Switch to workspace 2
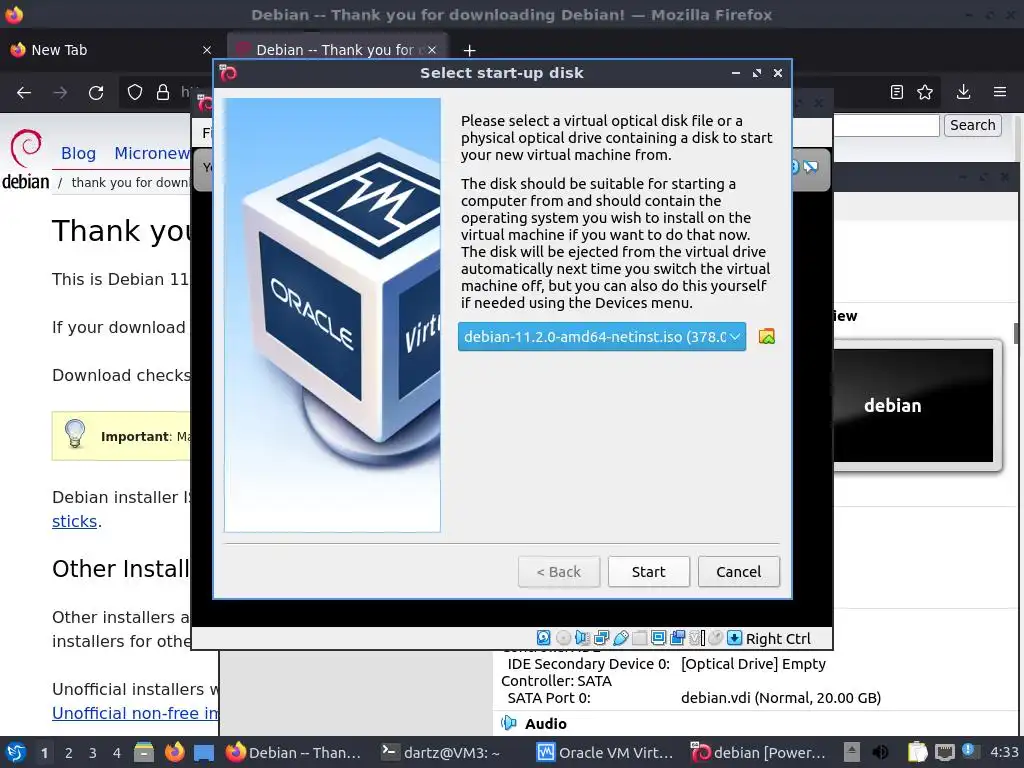This screenshot has width=1024, height=768. tap(69, 753)
